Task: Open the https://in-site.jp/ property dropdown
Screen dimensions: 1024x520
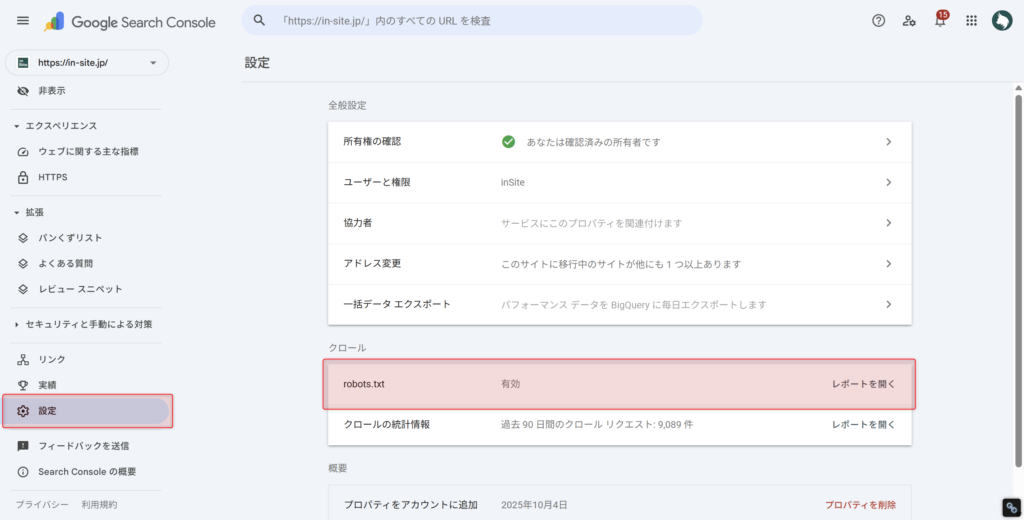Action: [x=87, y=63]
